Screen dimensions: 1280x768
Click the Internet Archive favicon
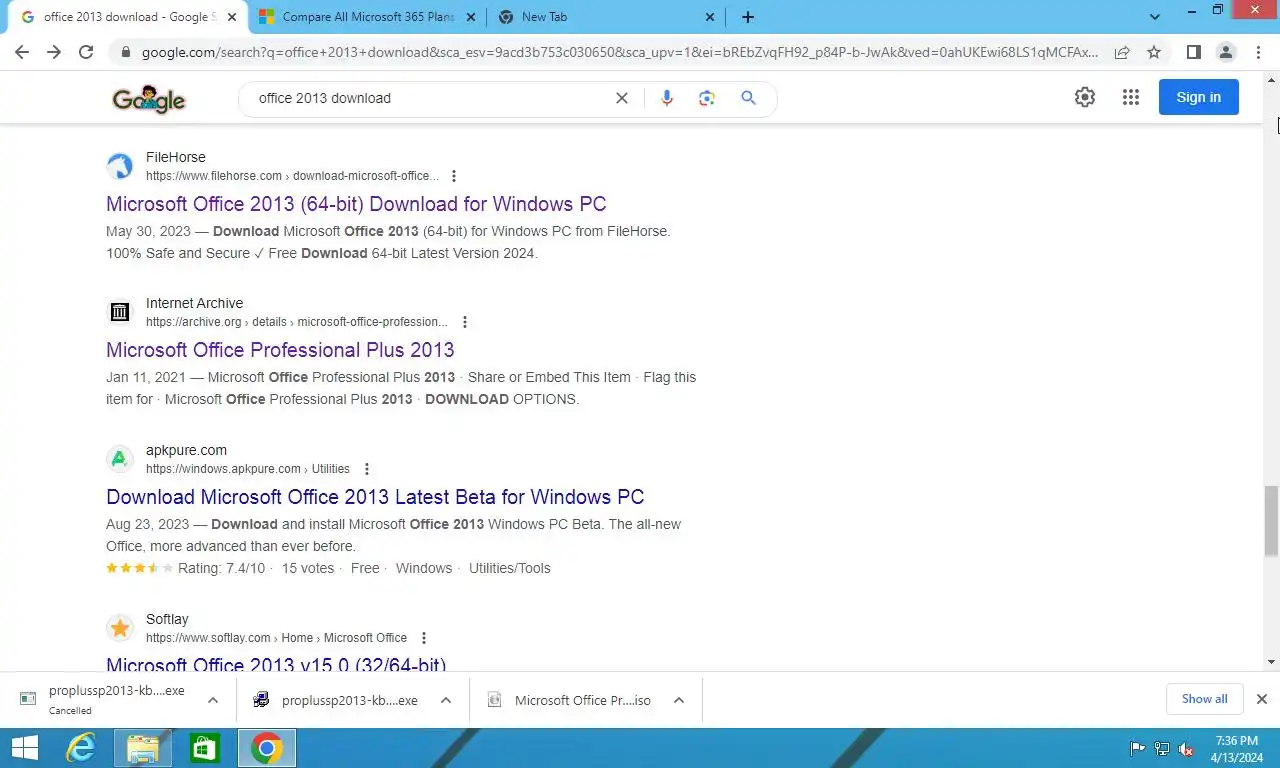(x=120, y=312)
